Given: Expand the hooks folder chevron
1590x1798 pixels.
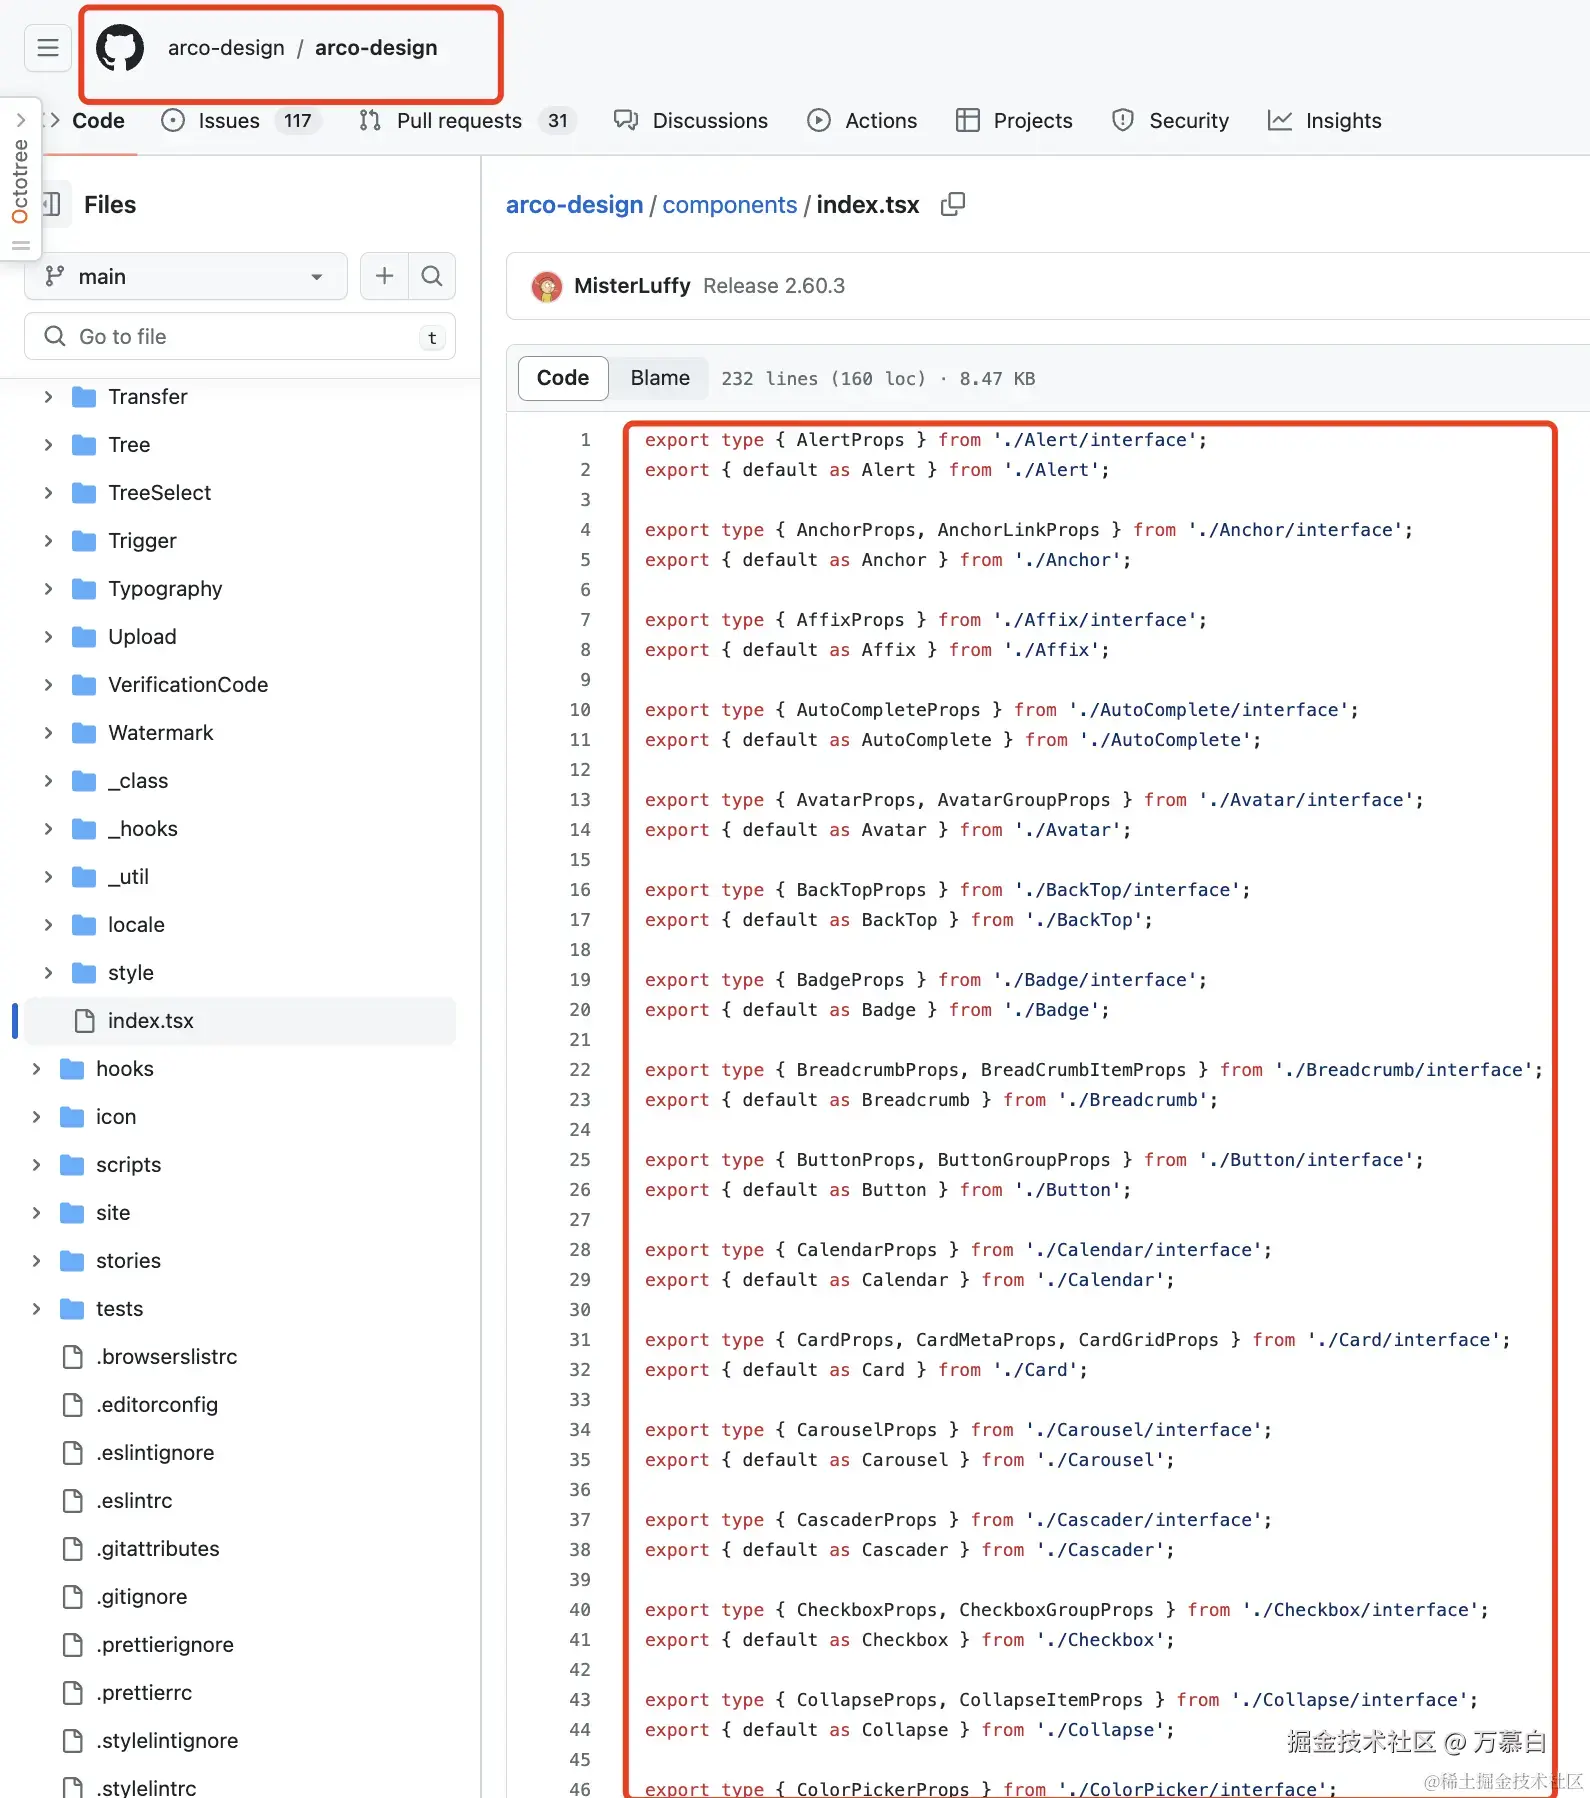Looking at the screenshot, I should click(x=36, y=1068).
